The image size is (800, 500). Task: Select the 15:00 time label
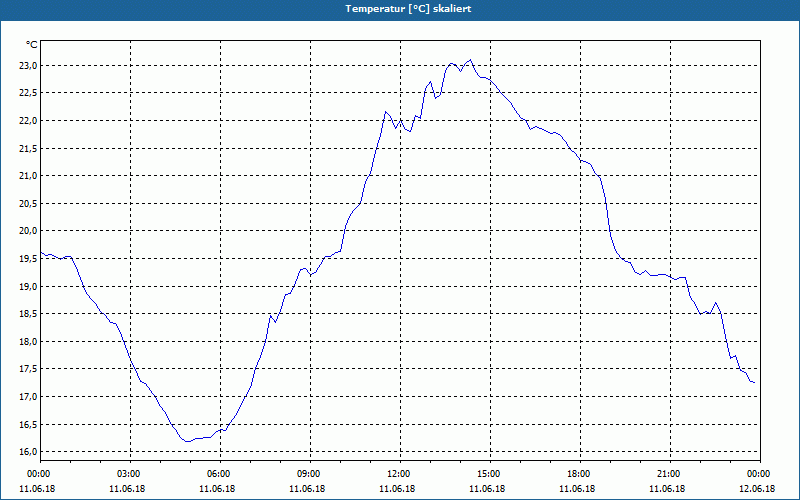[490, 474]
